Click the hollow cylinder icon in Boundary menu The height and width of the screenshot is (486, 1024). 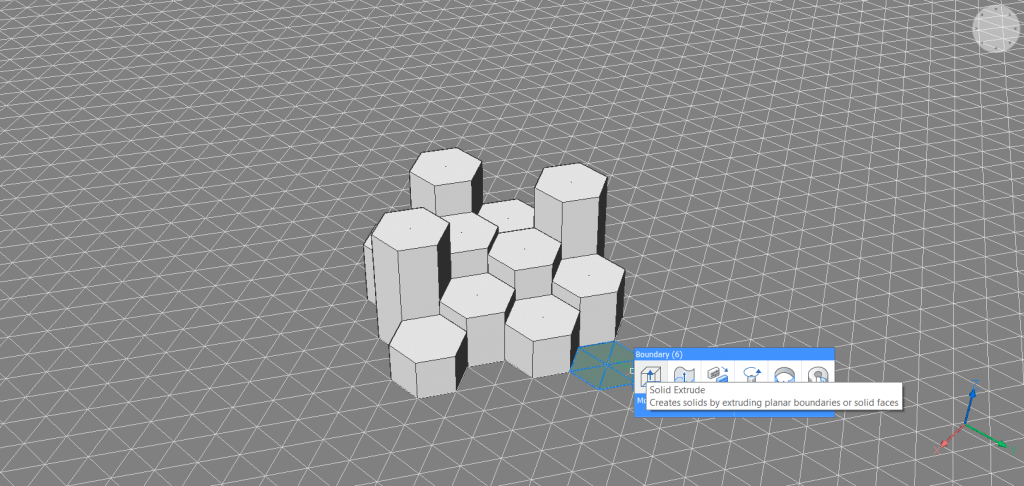(x=817, y=374)
